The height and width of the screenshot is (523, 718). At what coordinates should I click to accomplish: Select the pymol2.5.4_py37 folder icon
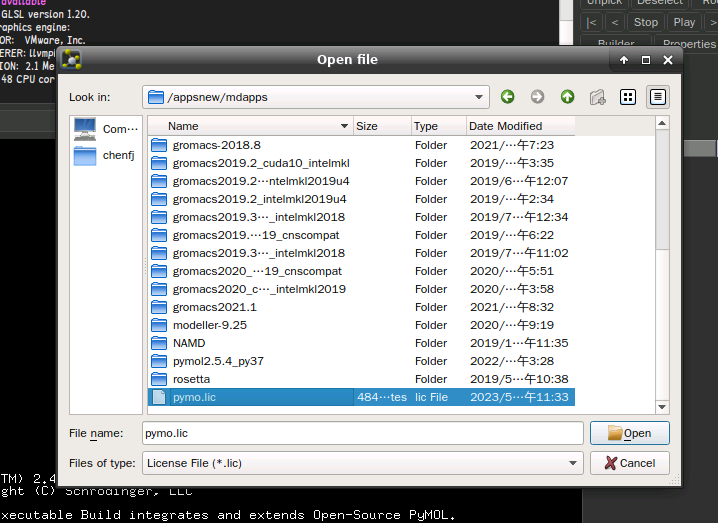tap(159, 361)
